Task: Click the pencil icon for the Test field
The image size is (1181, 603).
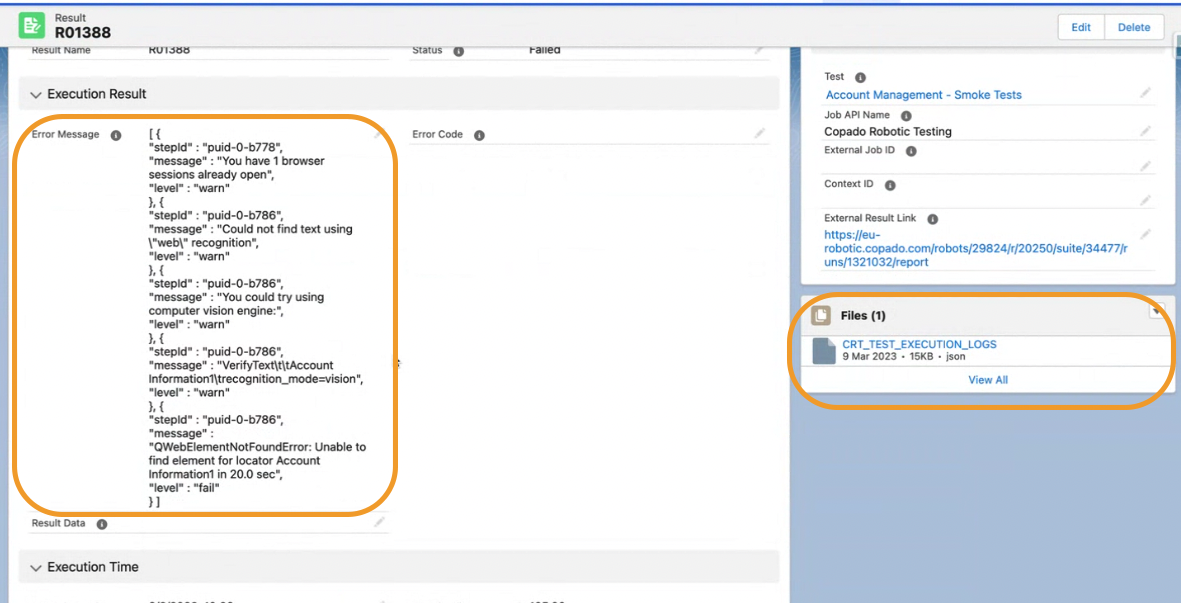Action: [x=1145, y=93]
